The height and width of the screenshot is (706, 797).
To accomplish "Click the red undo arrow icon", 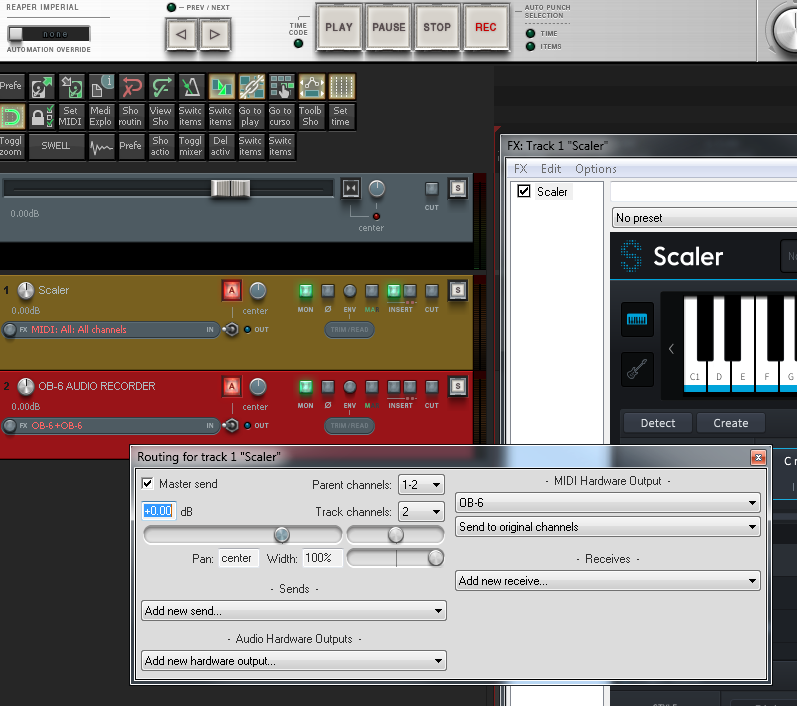I will 132,87.
